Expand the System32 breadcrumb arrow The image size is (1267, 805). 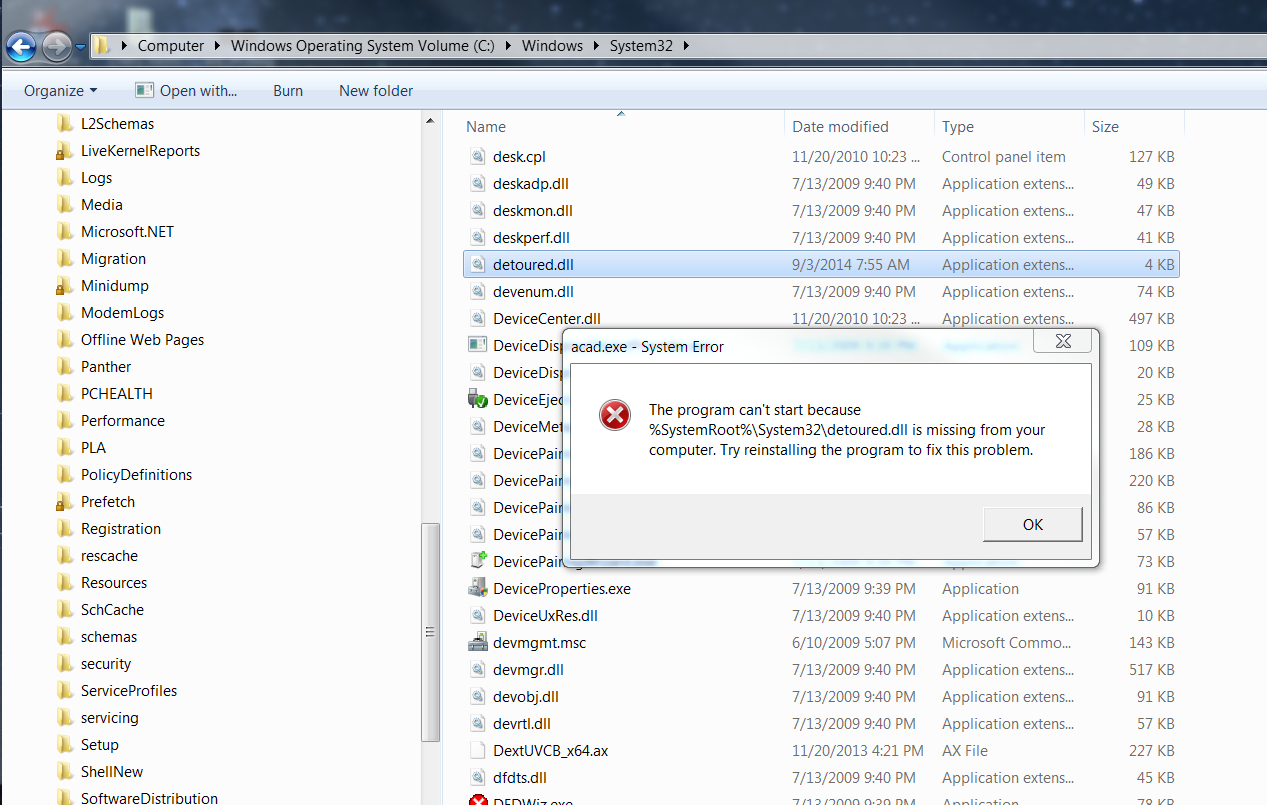click(x=684, y=45)
